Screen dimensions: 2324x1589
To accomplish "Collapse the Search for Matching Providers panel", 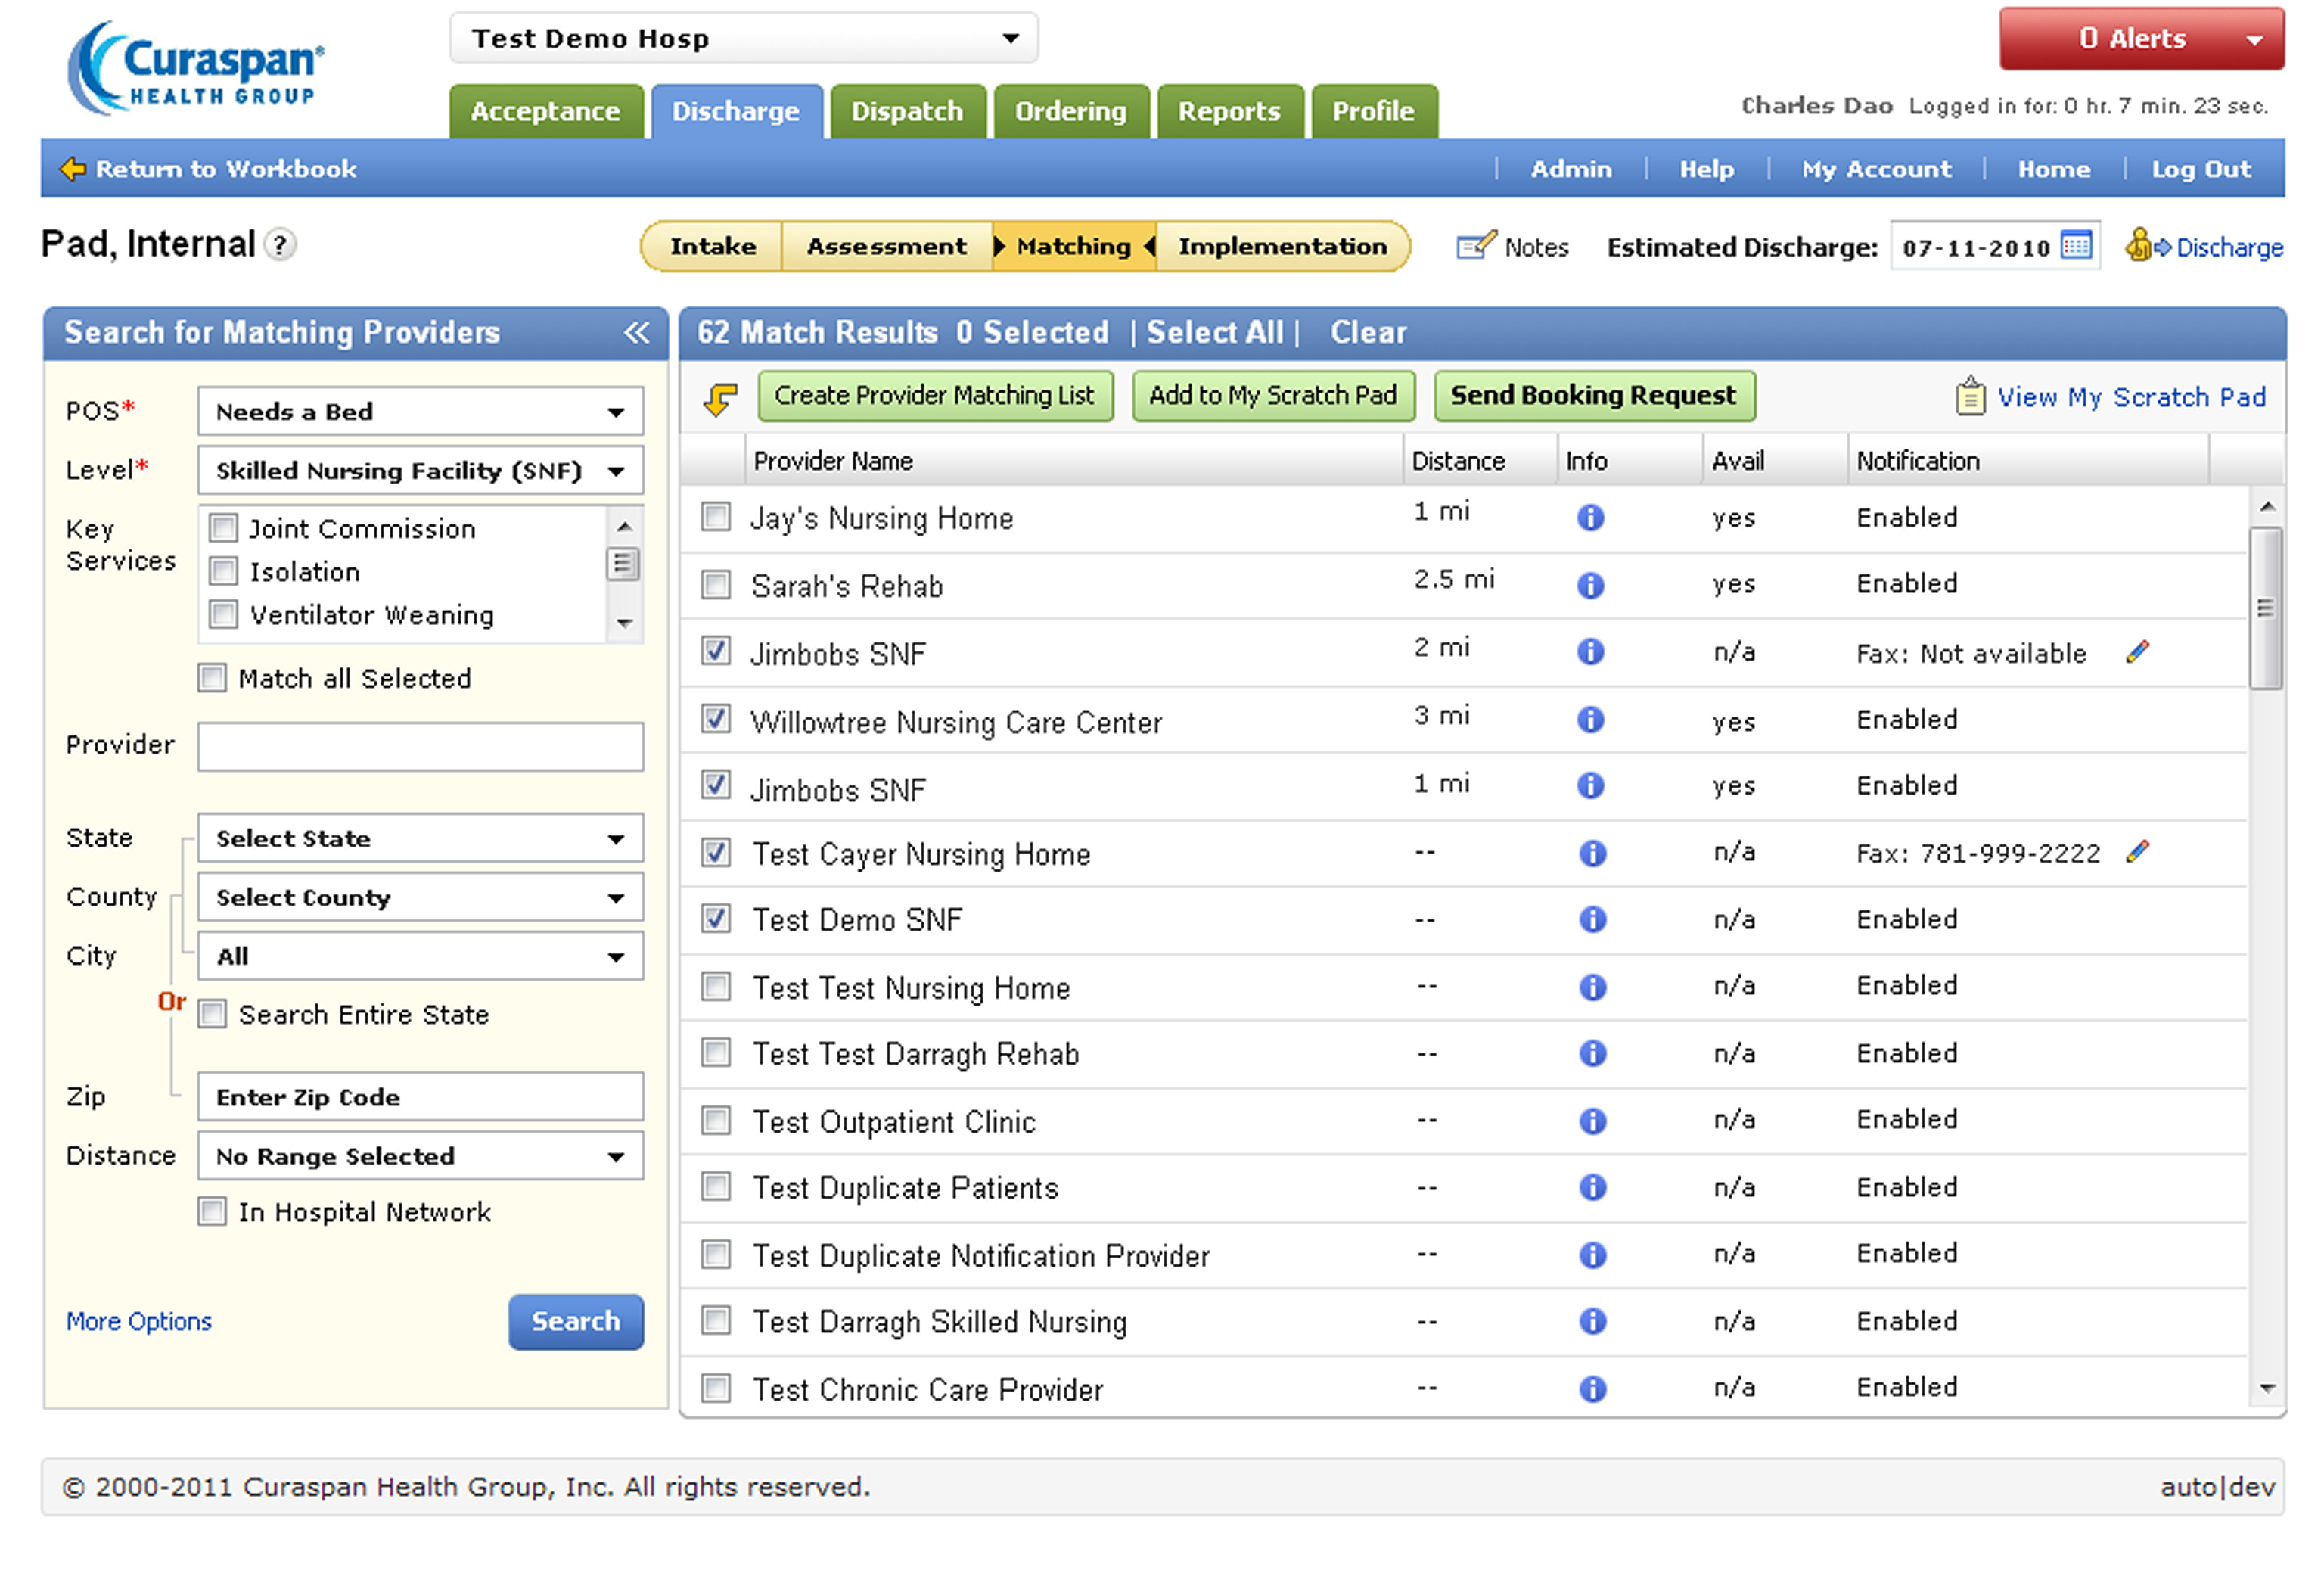I will [636, 333].
